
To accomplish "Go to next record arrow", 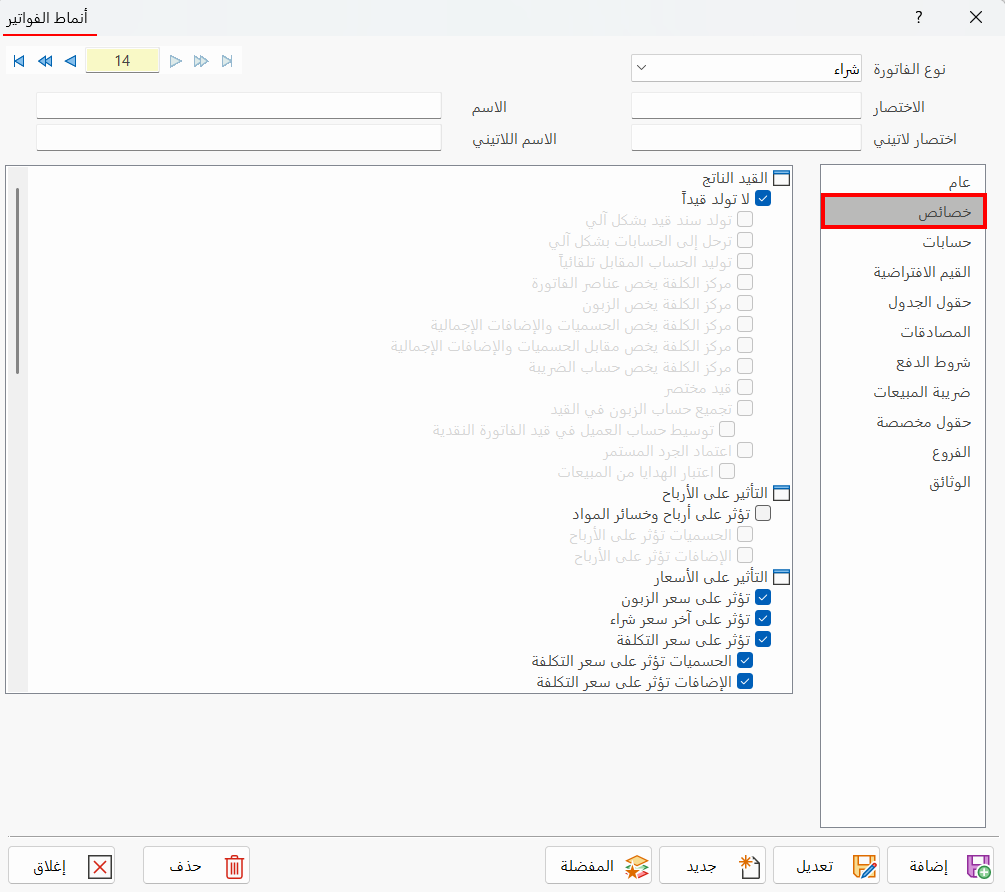I will pos(176,61).
